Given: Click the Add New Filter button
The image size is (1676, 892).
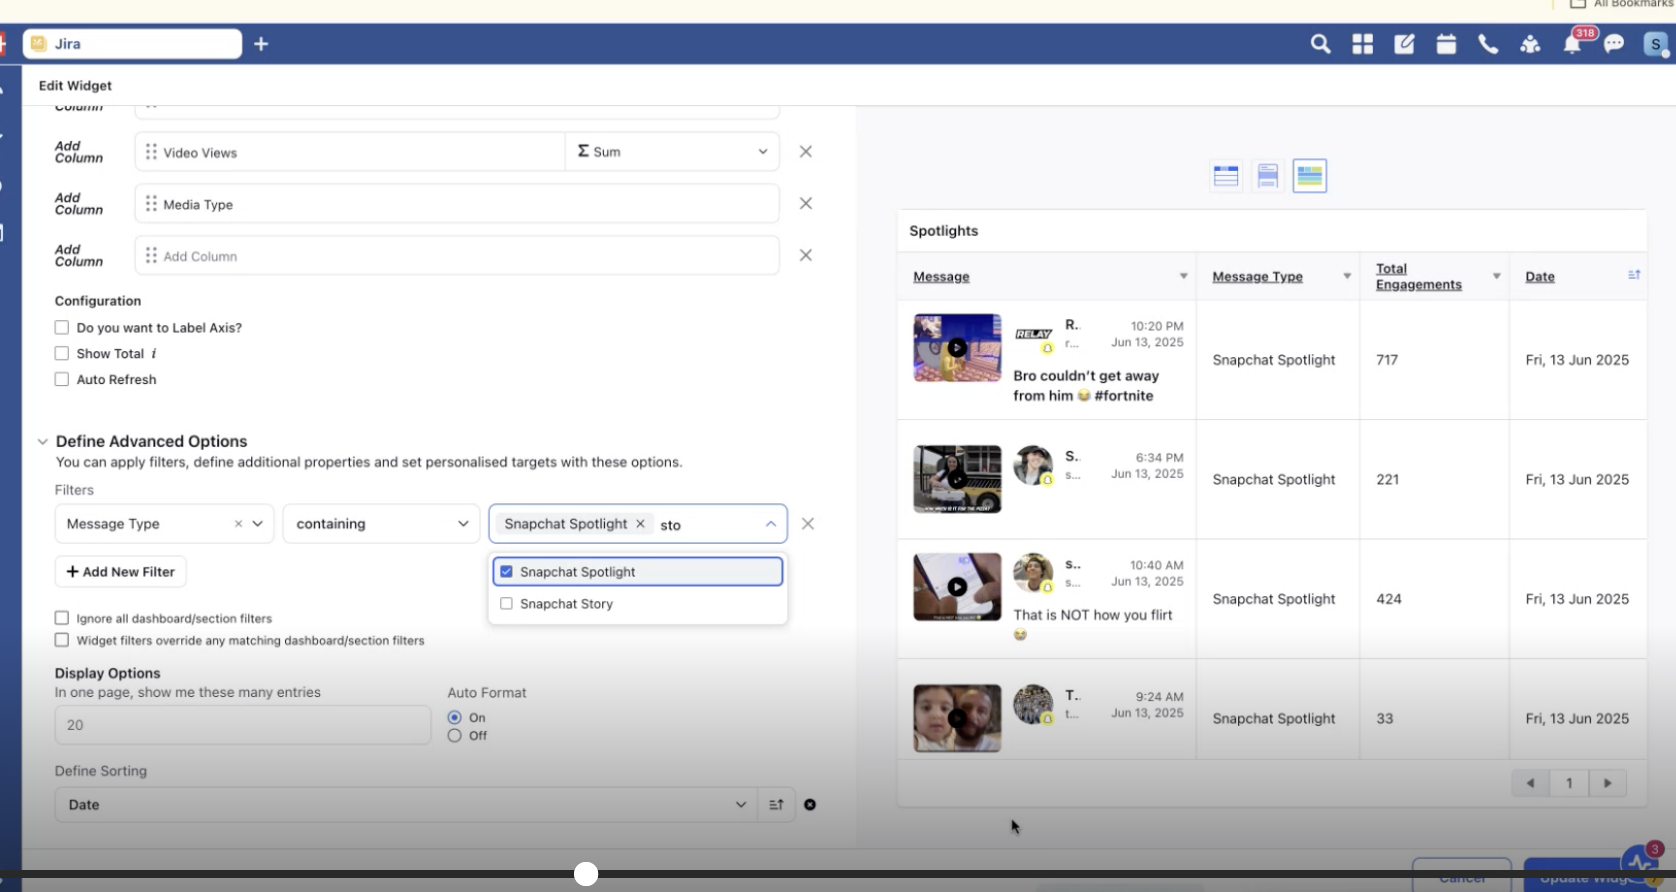Looking at the screenshot, I should 120,572.
